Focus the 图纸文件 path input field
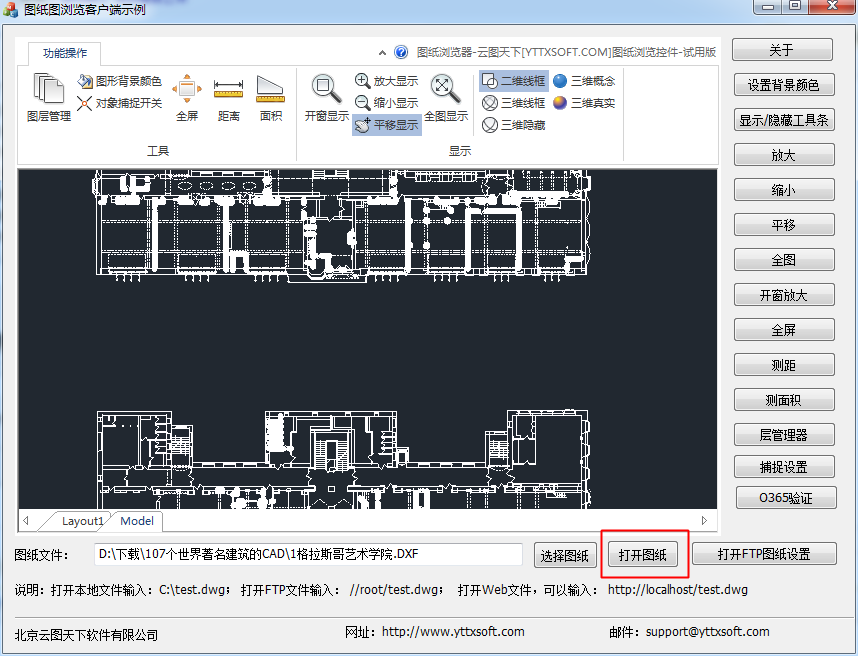The width and height of the screenshot is (858, 656). pos(308,554)
